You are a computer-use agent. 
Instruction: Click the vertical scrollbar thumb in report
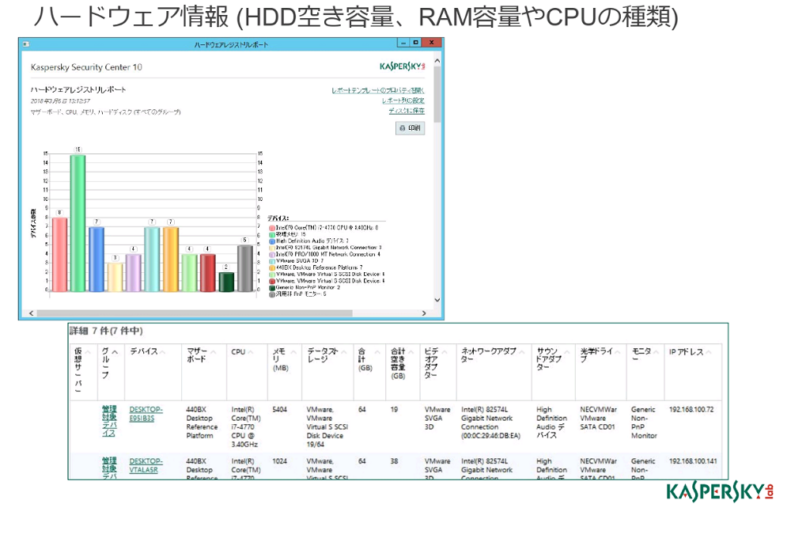437,94
